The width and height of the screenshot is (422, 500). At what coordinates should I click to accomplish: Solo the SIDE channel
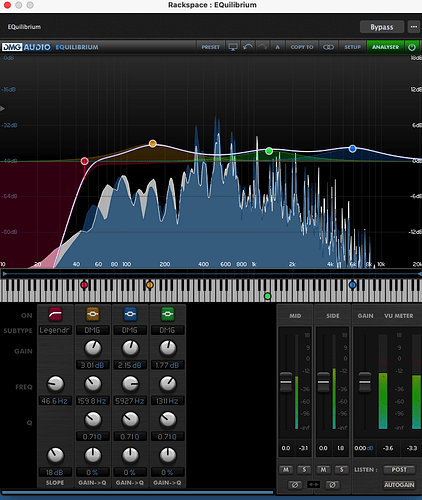coord(341,470)
